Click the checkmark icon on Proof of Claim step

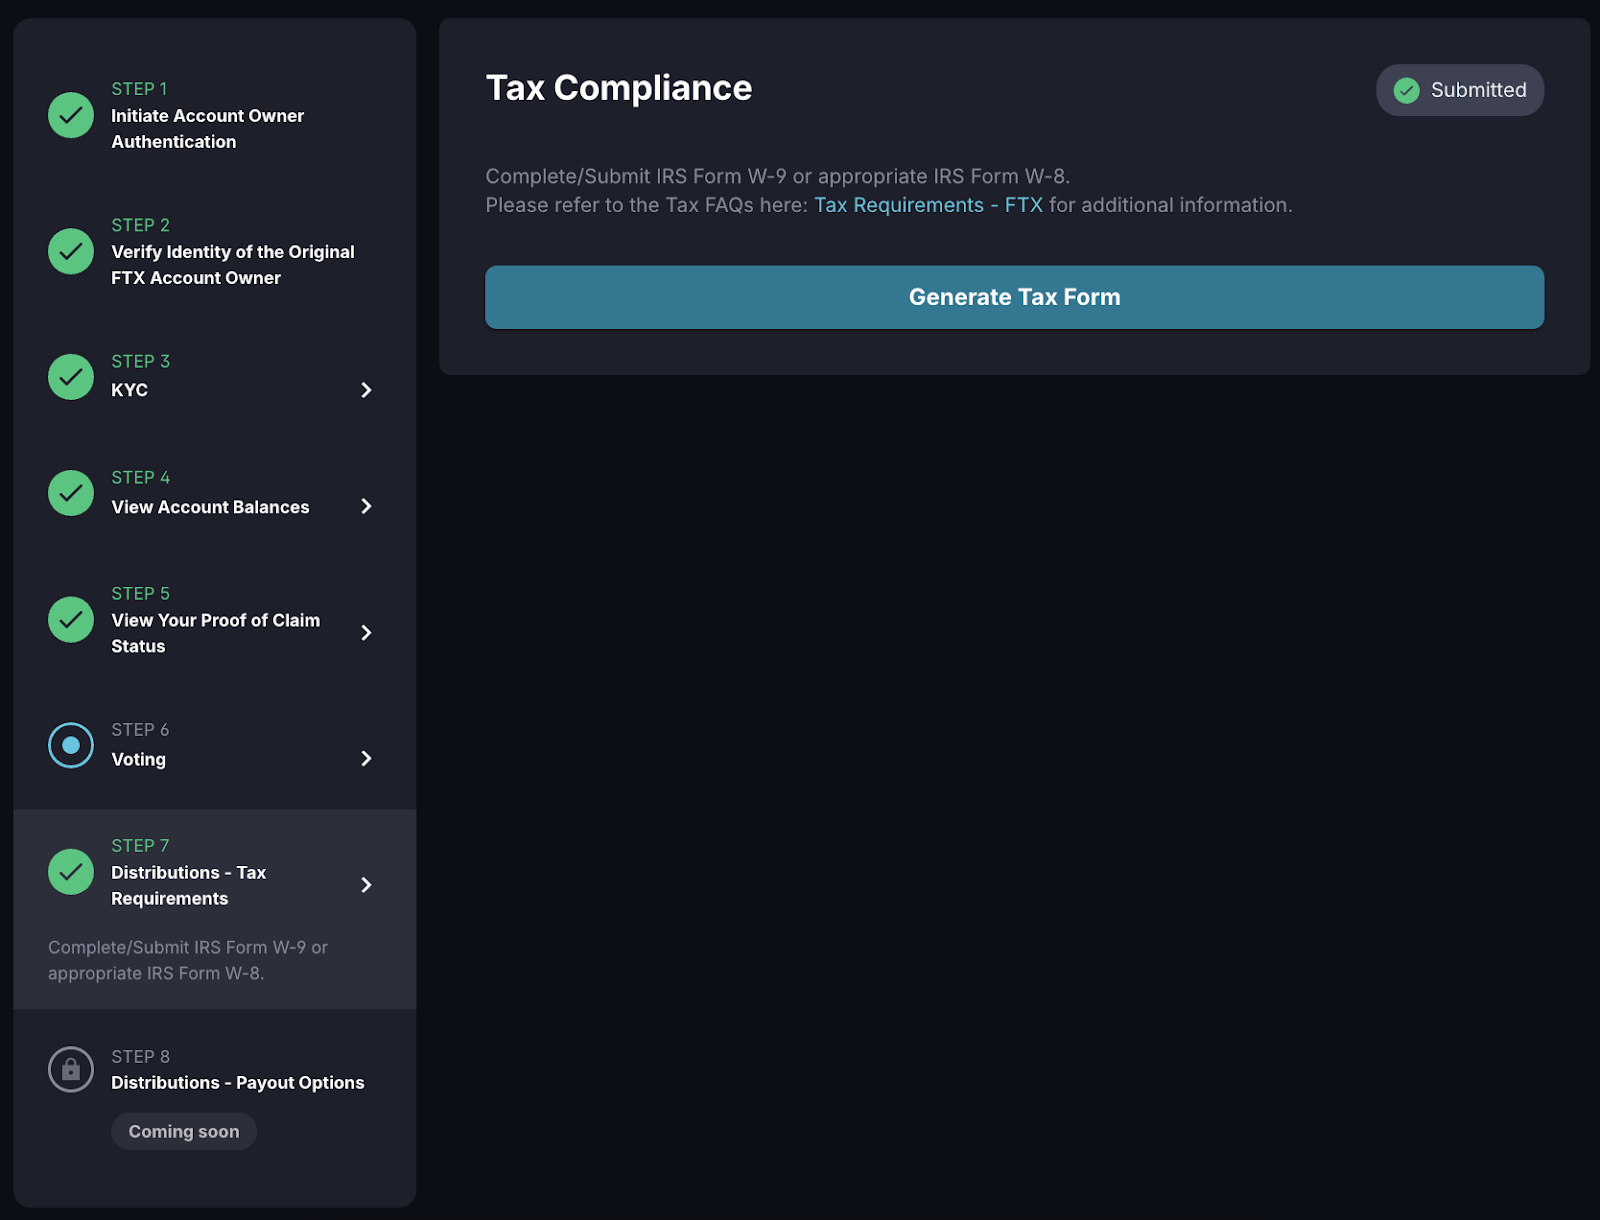tap(70, 619)
